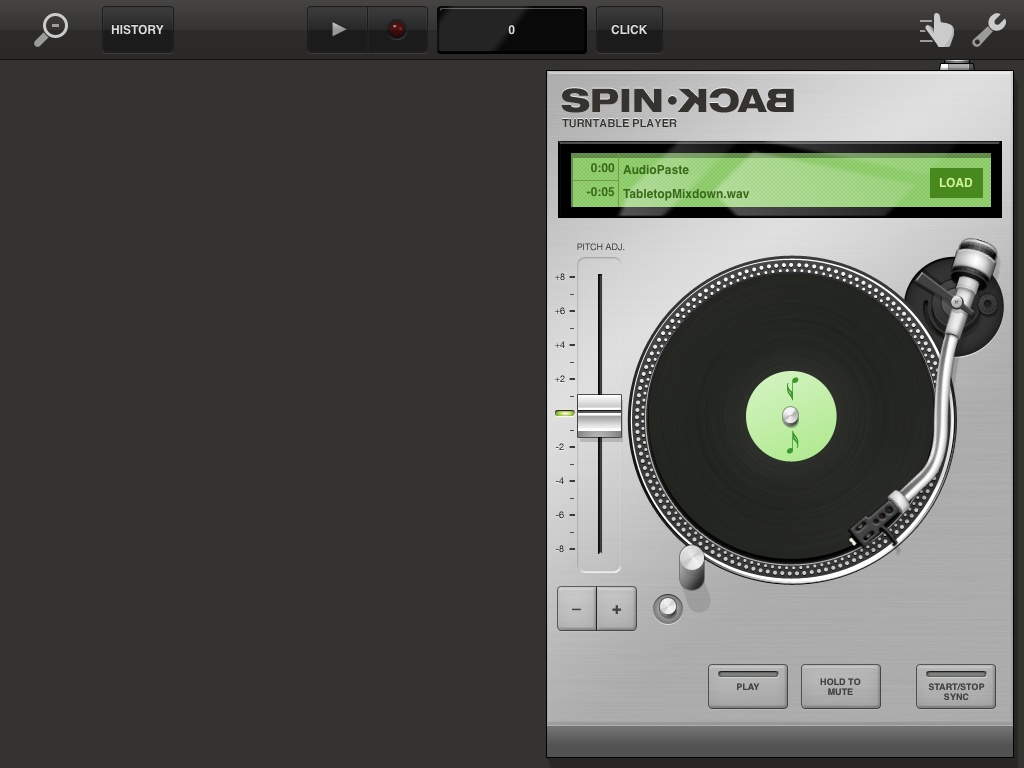Open settings with the wrench icon

[989, 30]
